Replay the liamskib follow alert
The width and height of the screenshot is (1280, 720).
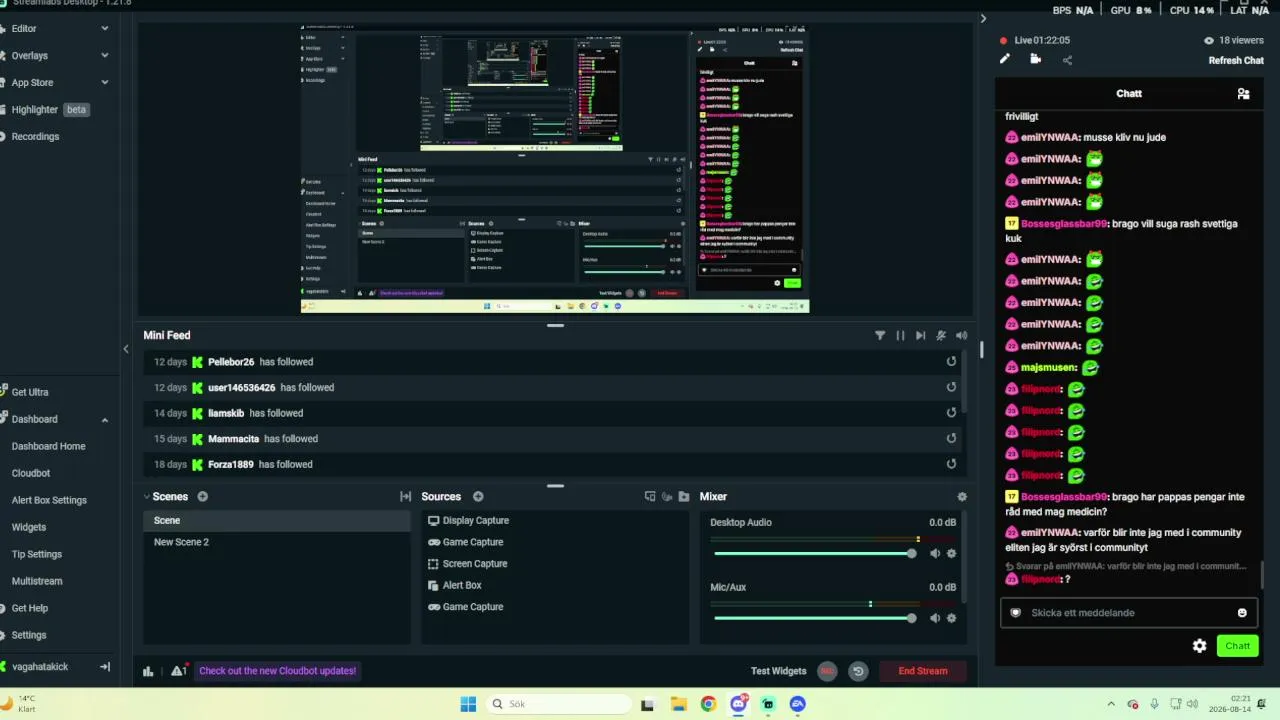[x=951, y=413]
